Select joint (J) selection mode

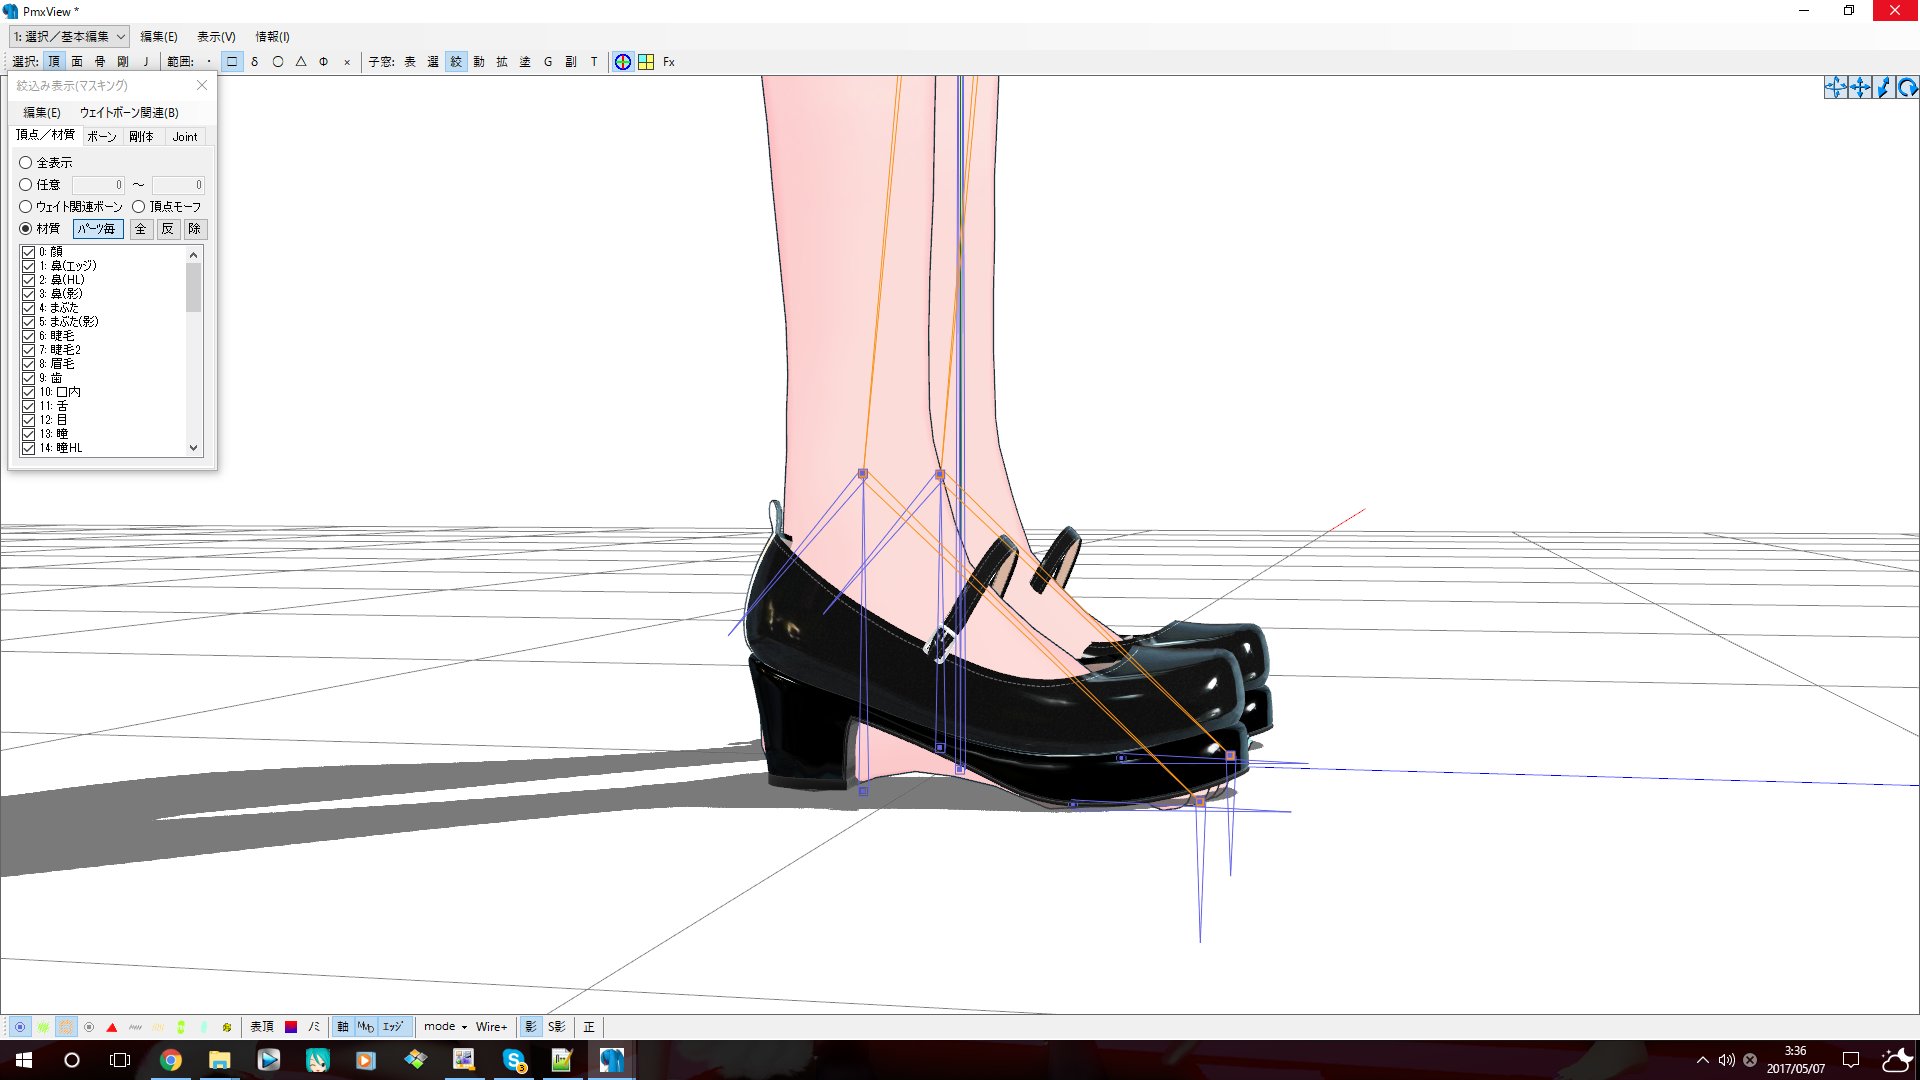pyautogui.click(x=146, y=62)
